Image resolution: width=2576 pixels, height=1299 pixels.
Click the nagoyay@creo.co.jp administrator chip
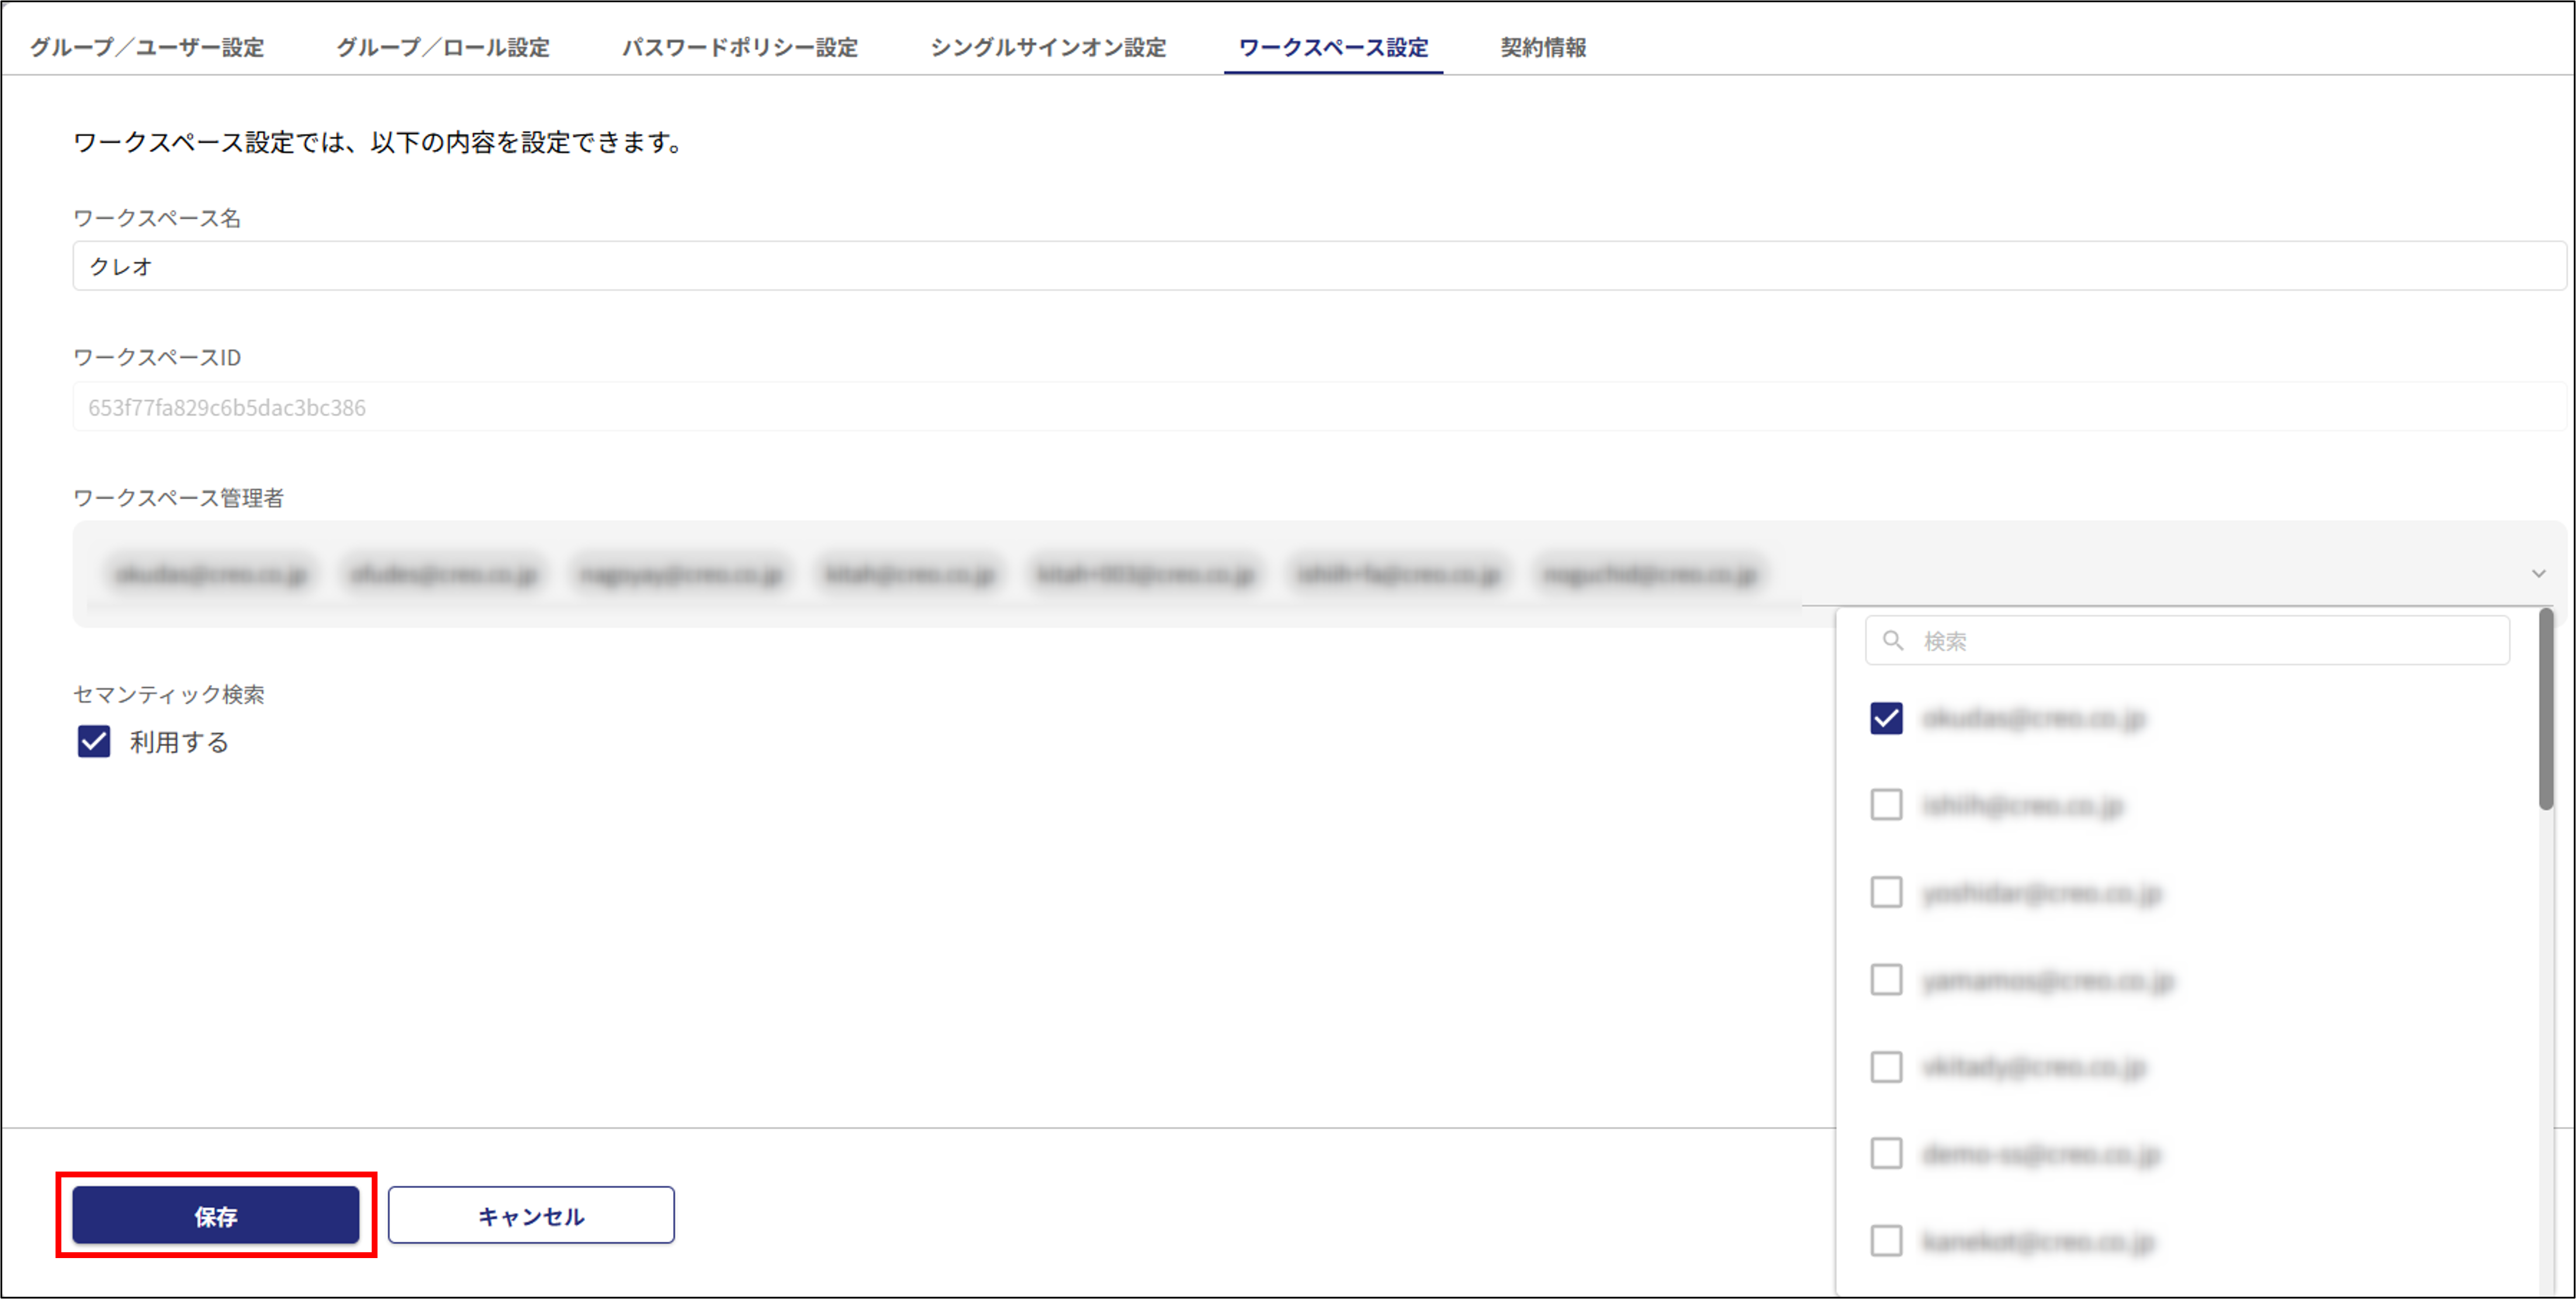click(681, 574)
